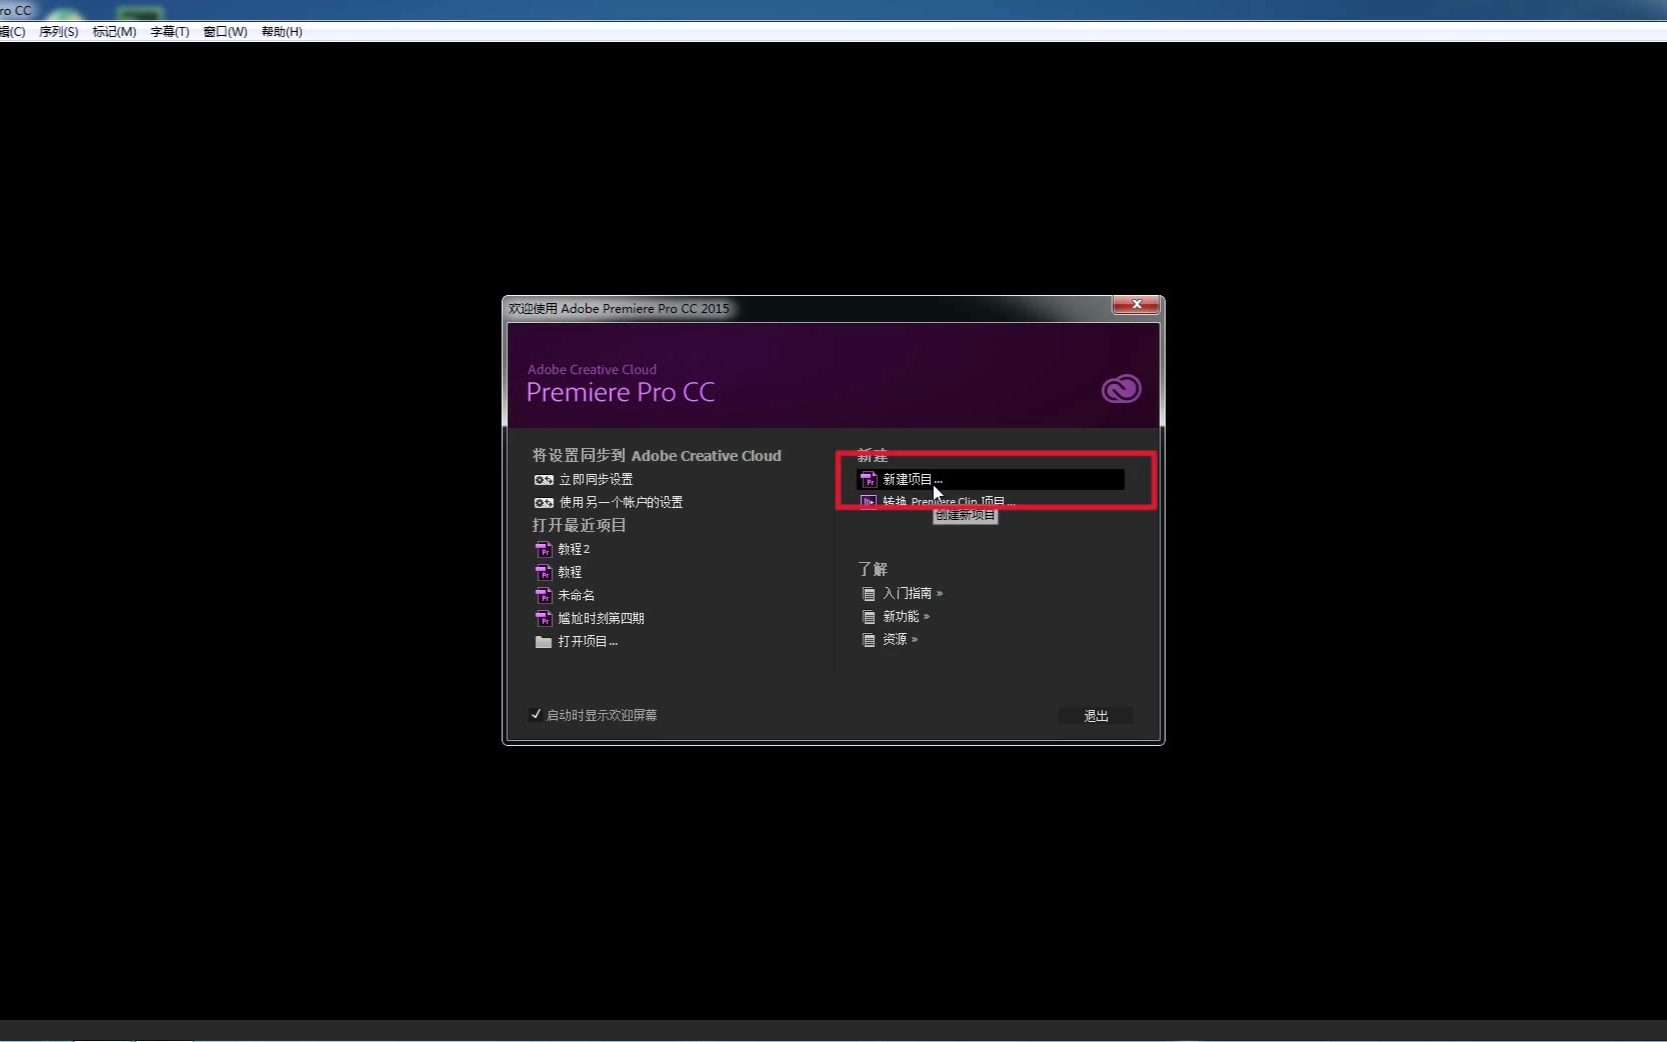The width and height of the screenshot is (1667, 1042).
Task: Click the Pr icon next to 教程
Action: pos(543,572)
